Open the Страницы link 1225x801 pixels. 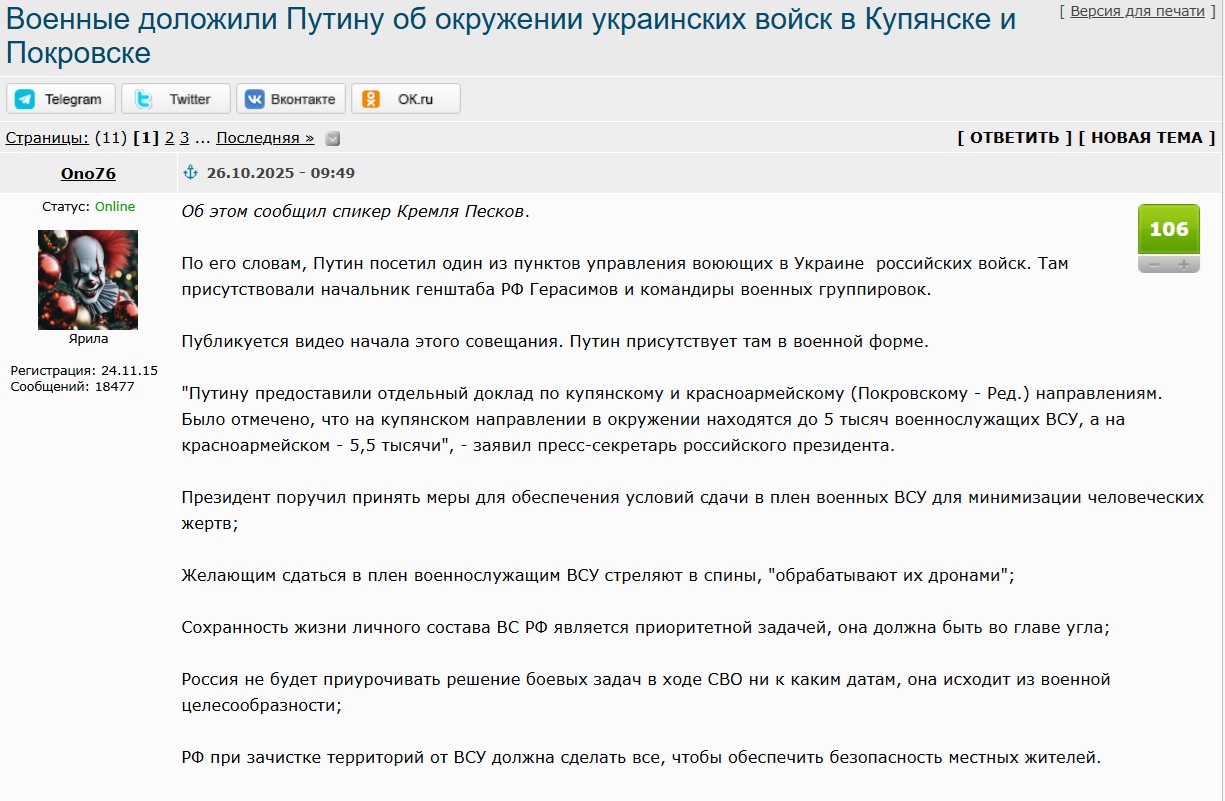coord(47,138)
